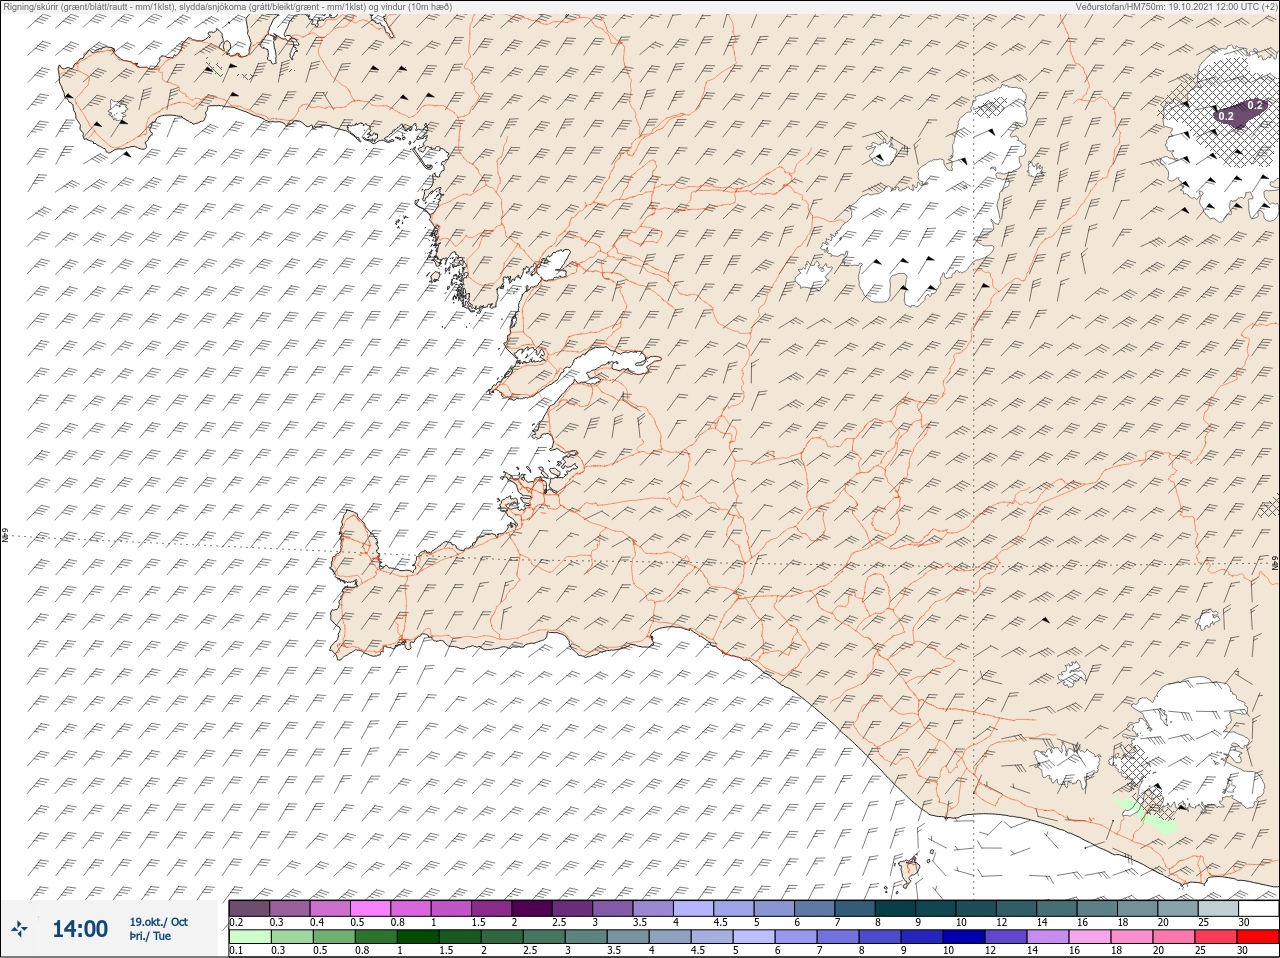The image size is (1280, 958).
Task: Select the 0.5 bright pink swatch in upper legend row
Action: pos(370,908)
